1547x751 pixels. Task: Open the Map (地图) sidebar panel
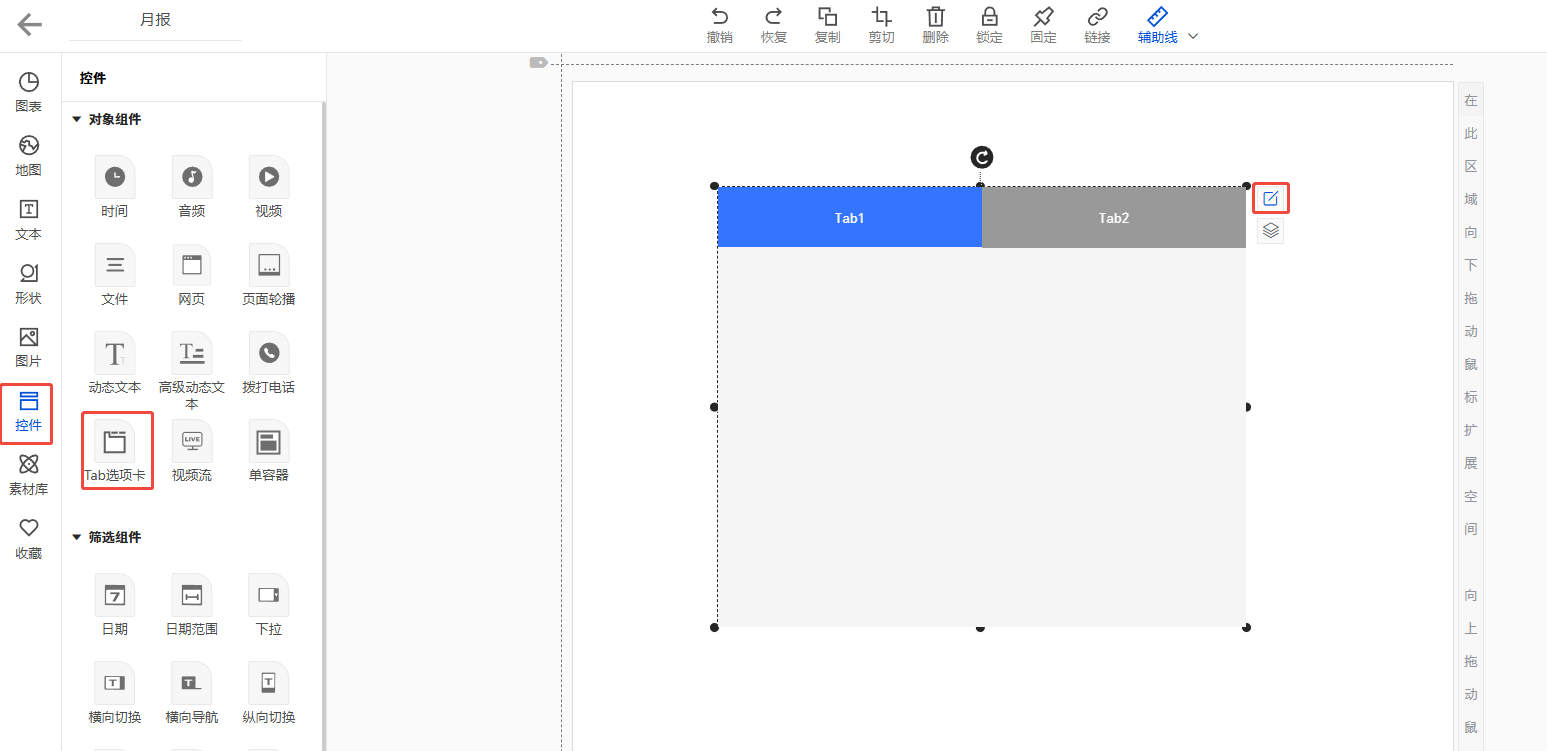(x=29, y=155)
